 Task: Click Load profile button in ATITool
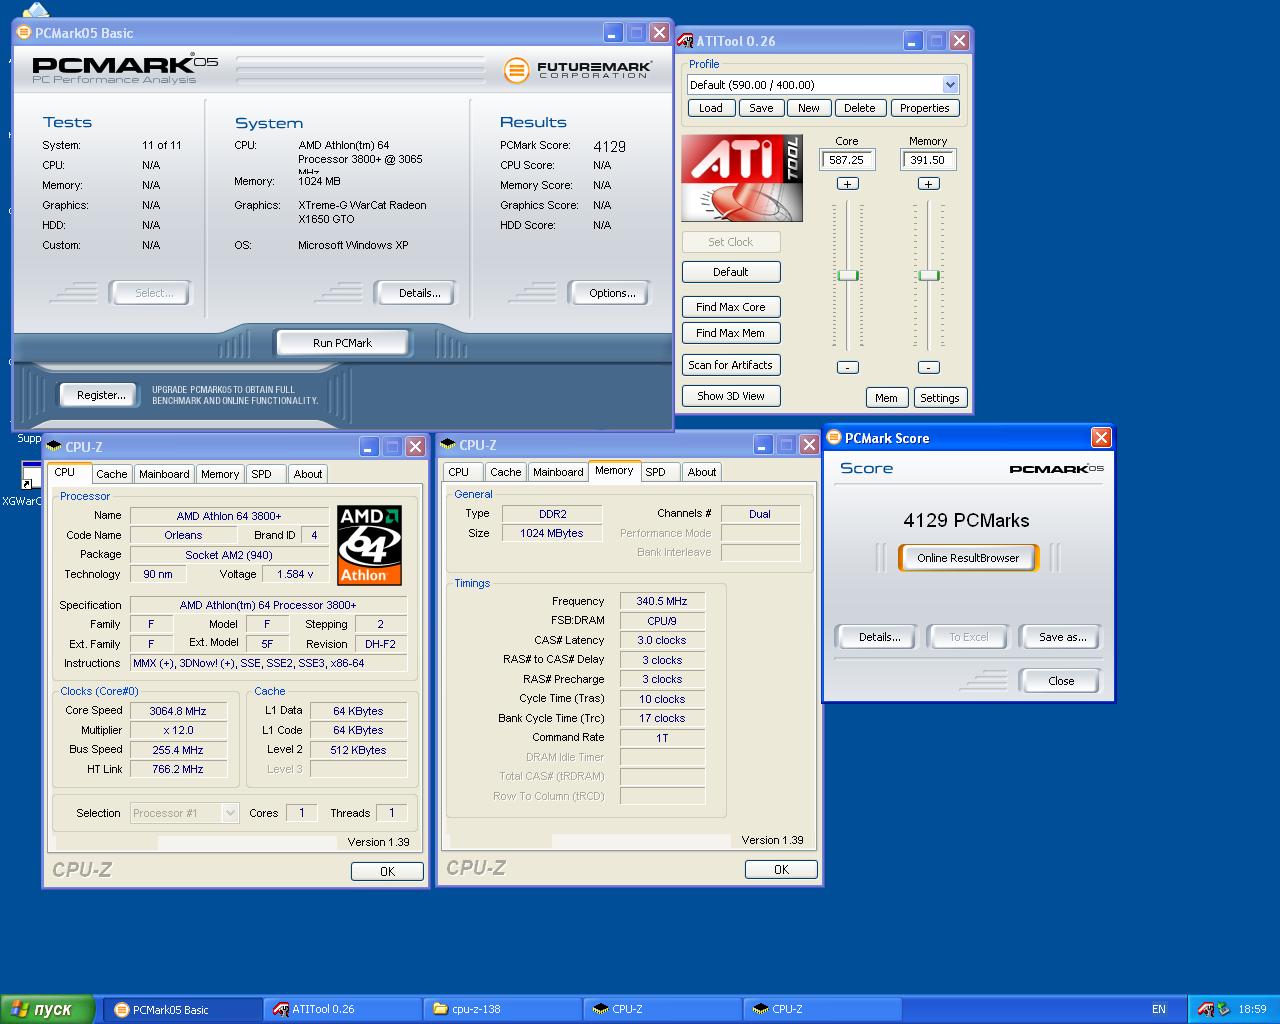[x=711, y=108]
